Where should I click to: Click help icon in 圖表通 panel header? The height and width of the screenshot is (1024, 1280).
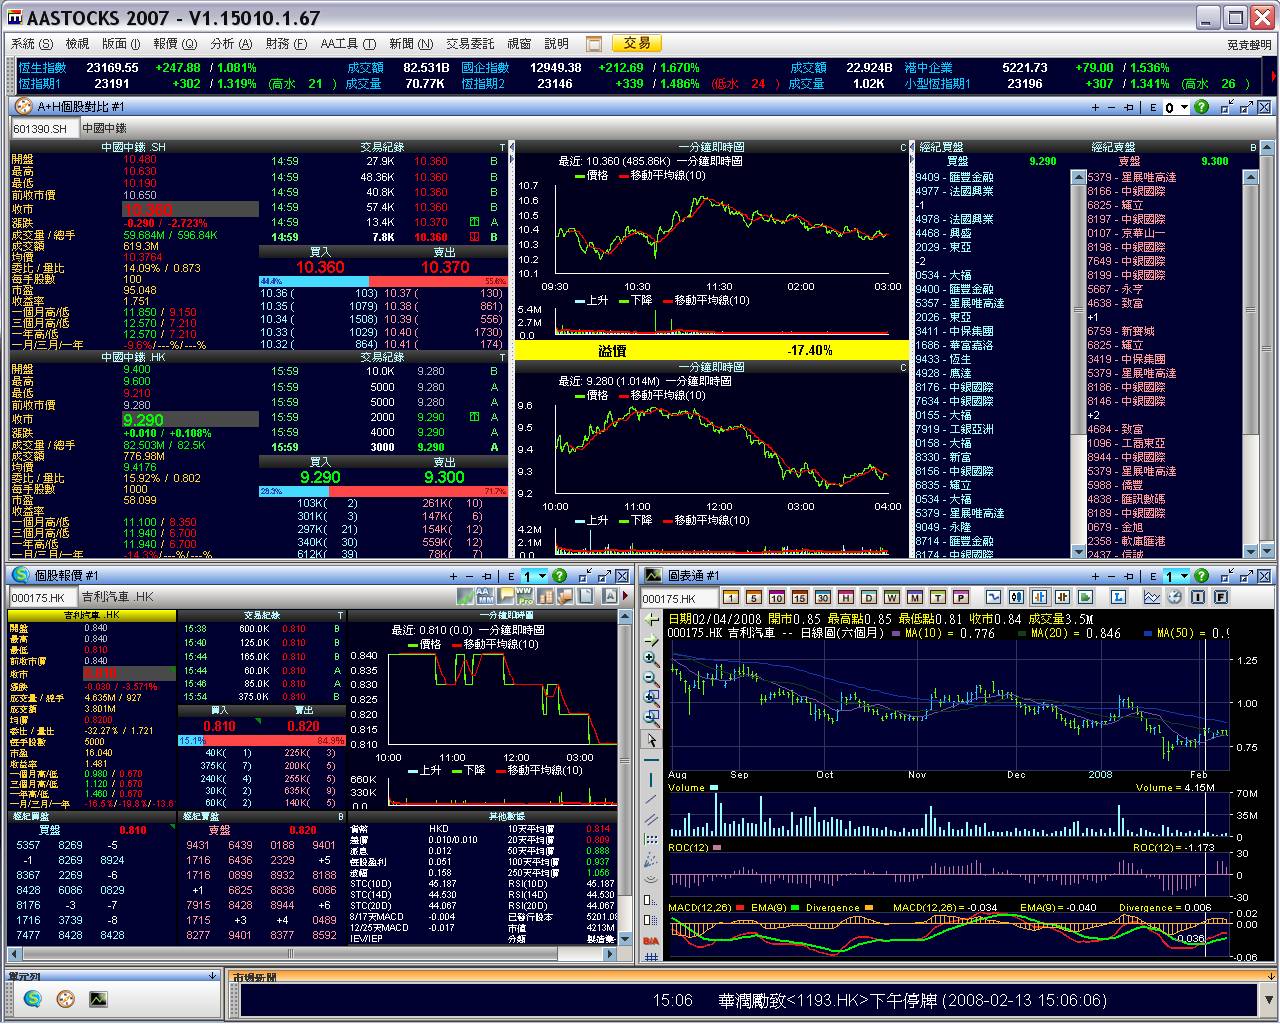(1201, 576)
